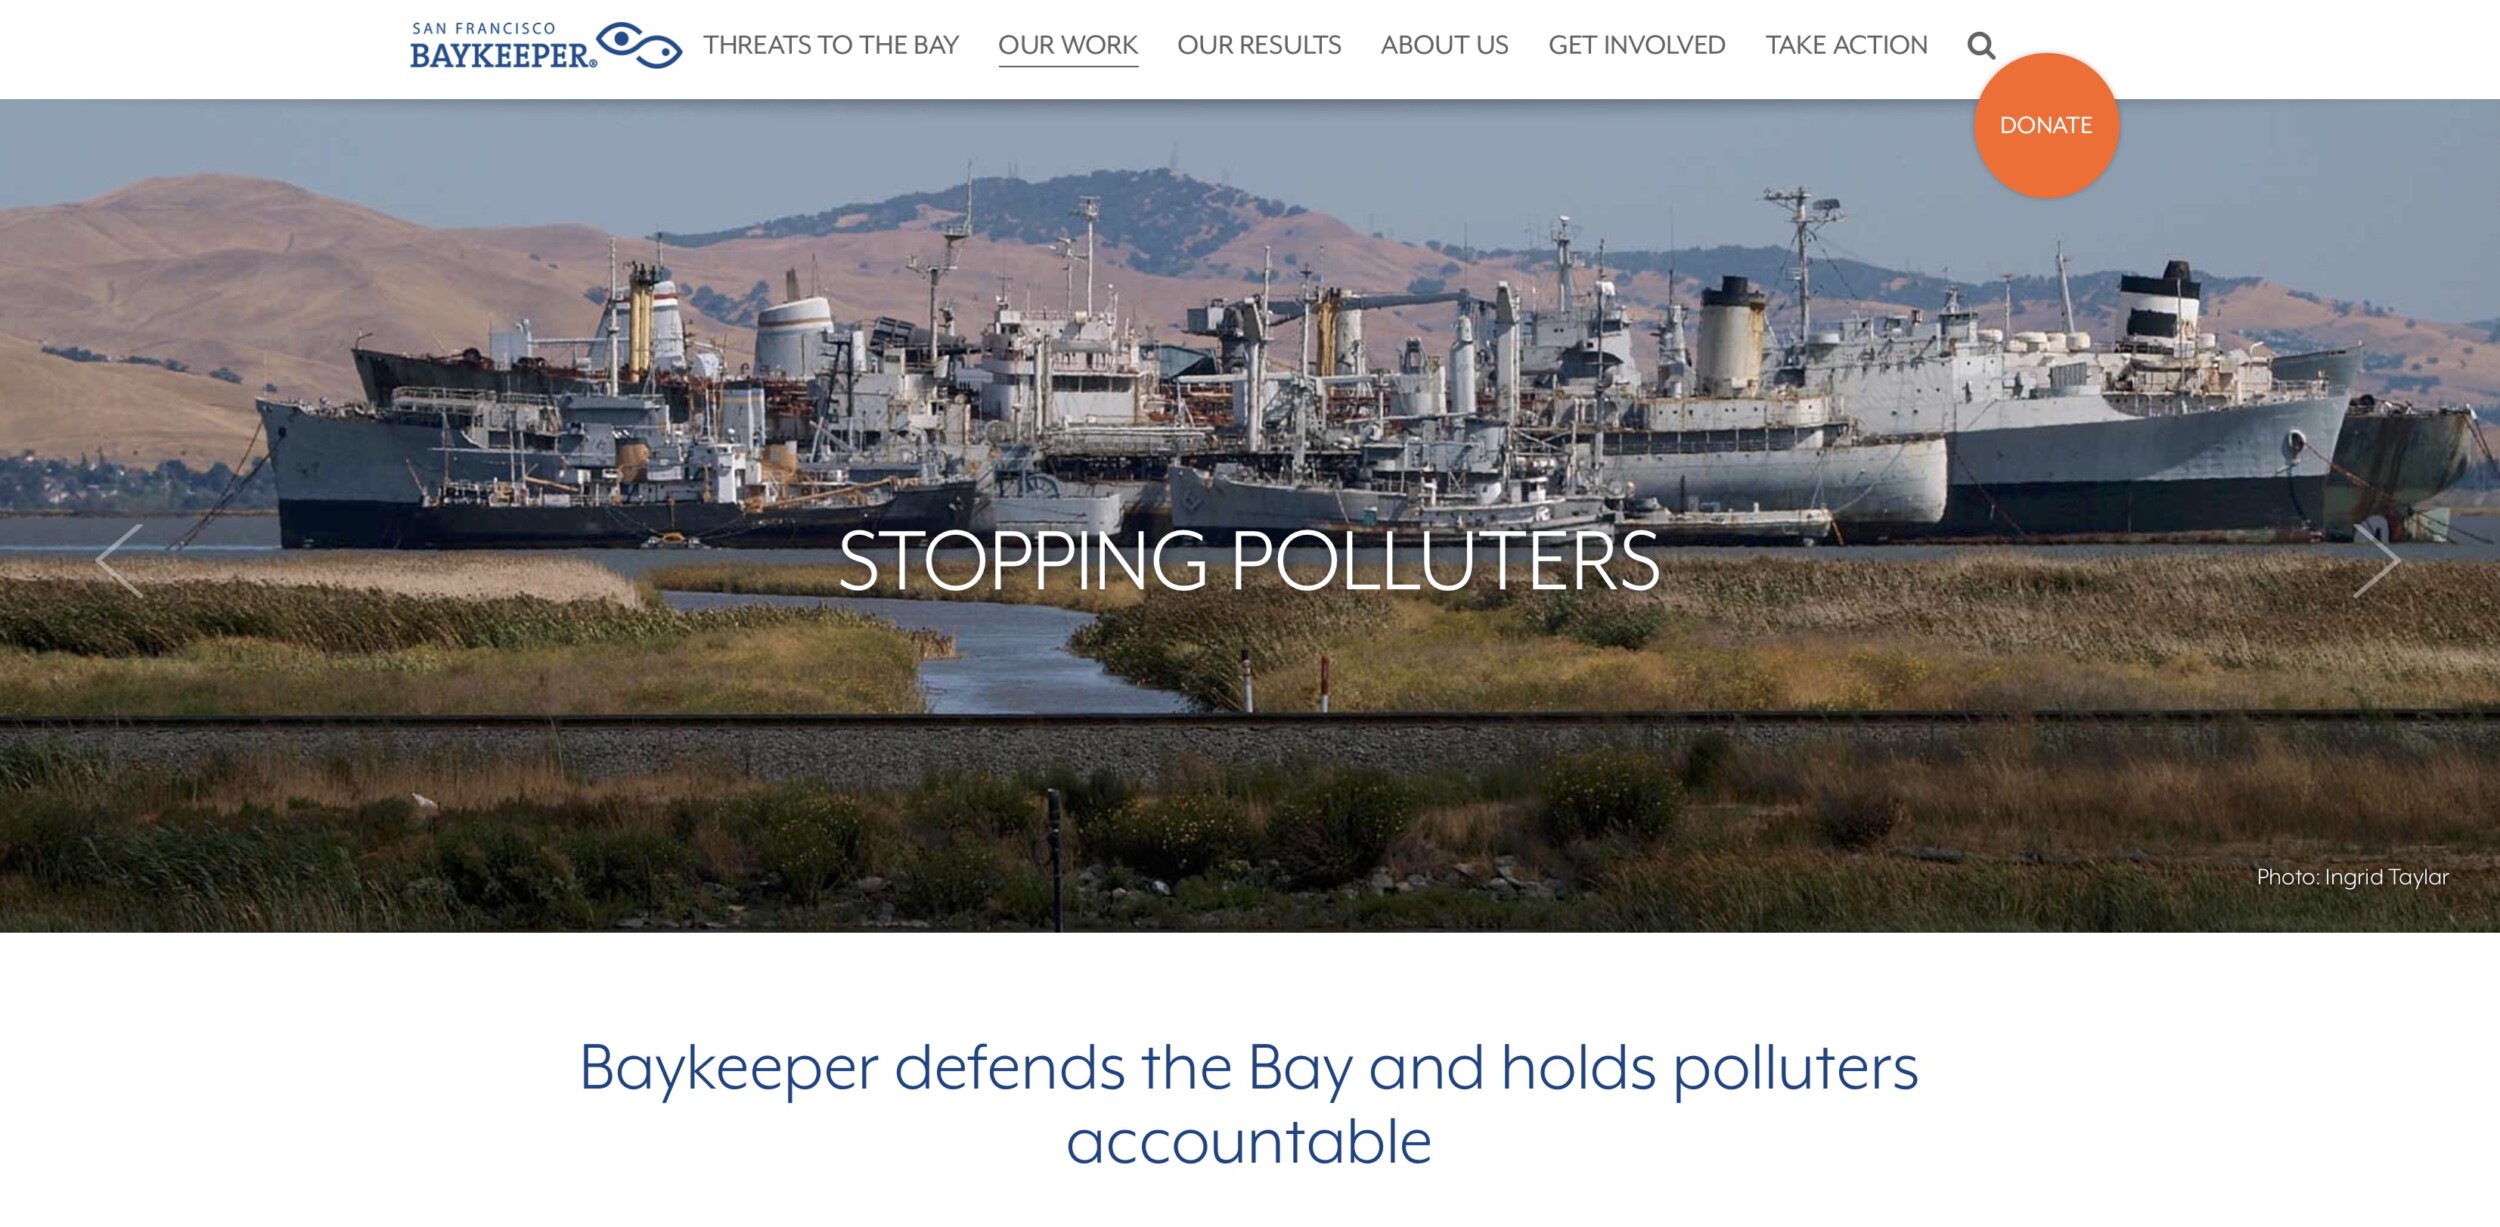
Task: Click the underline beneath Our Work
Action: 1068,66
